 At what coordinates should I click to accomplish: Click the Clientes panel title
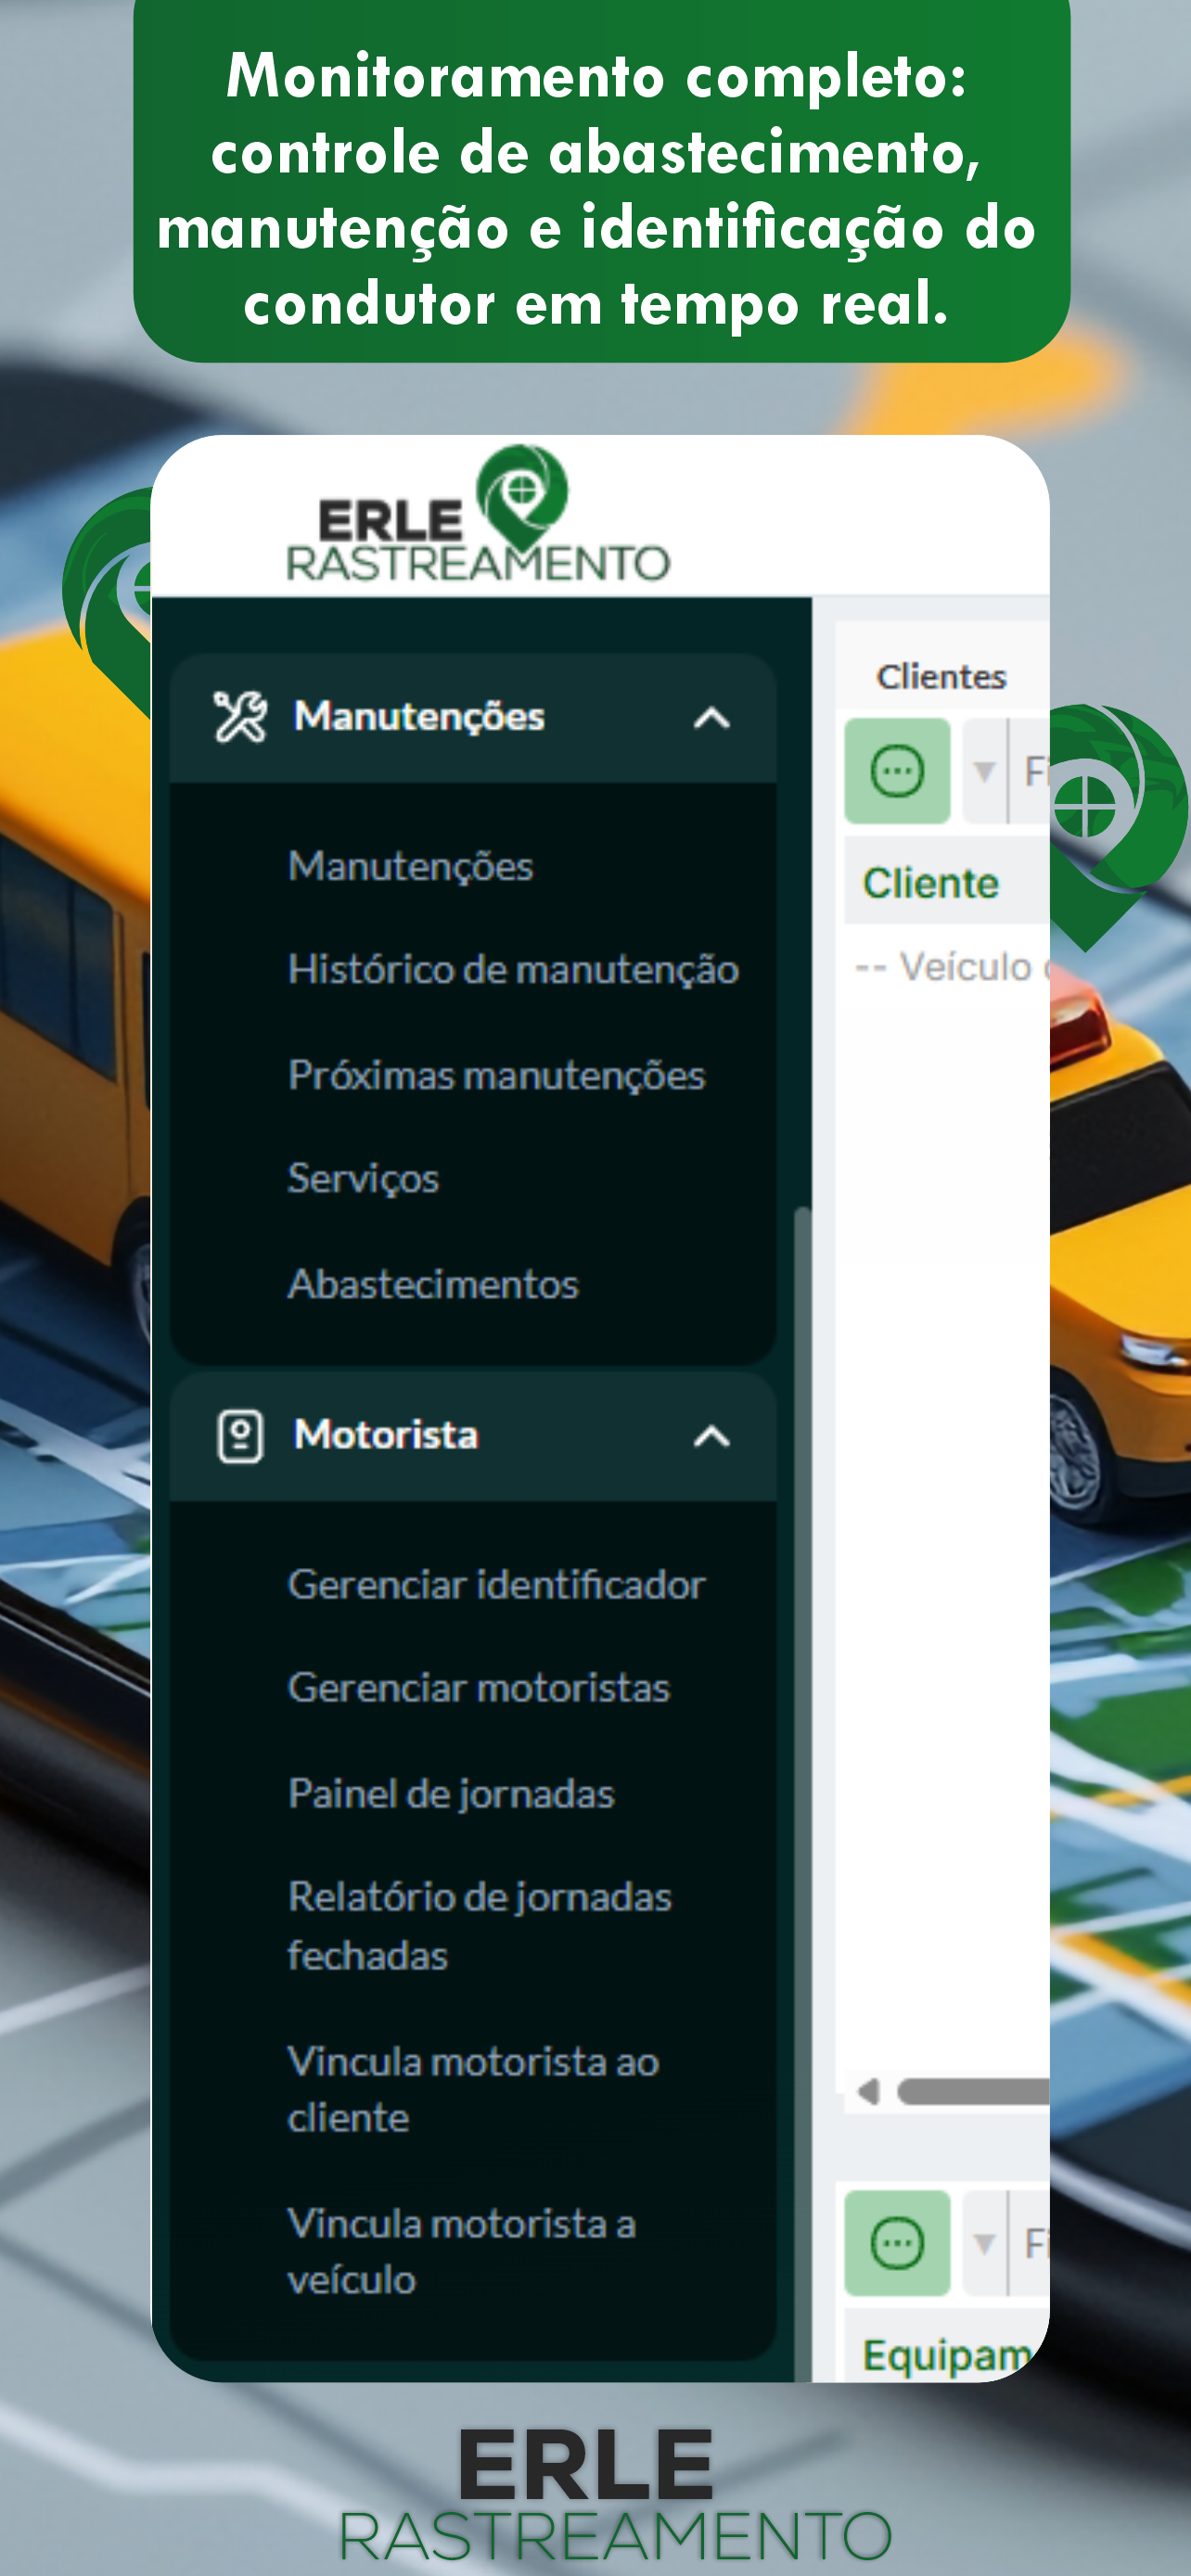click(x=941, y=677)
